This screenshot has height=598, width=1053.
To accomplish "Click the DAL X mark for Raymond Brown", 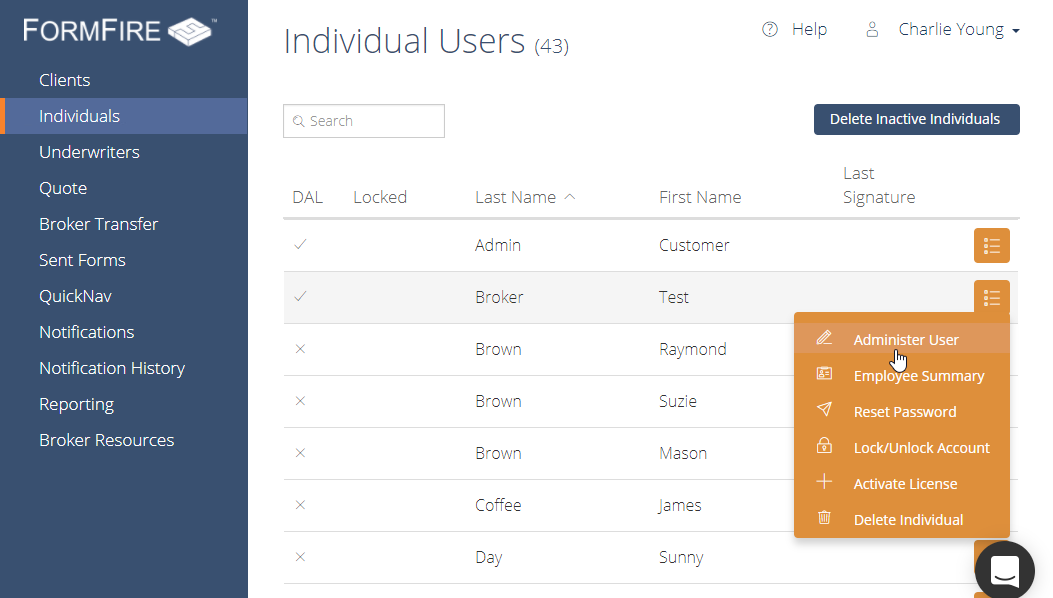I will (300, 349).
